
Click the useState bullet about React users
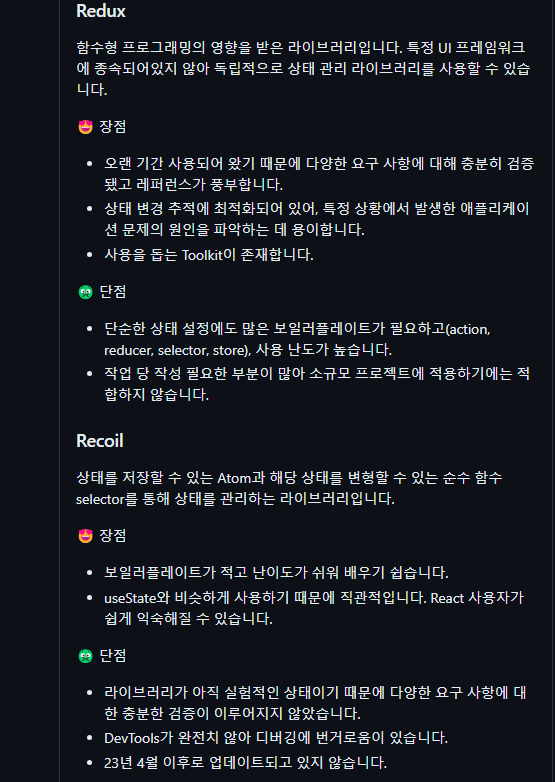tap(314, 608)
